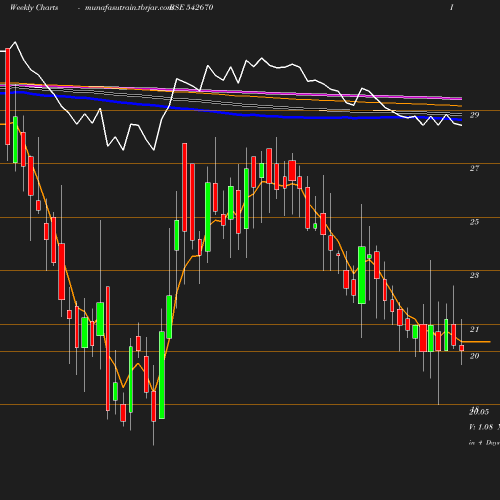Select the price axis label 20
The width and height of the screenshot is (500, 500).
tap(474, 356)
